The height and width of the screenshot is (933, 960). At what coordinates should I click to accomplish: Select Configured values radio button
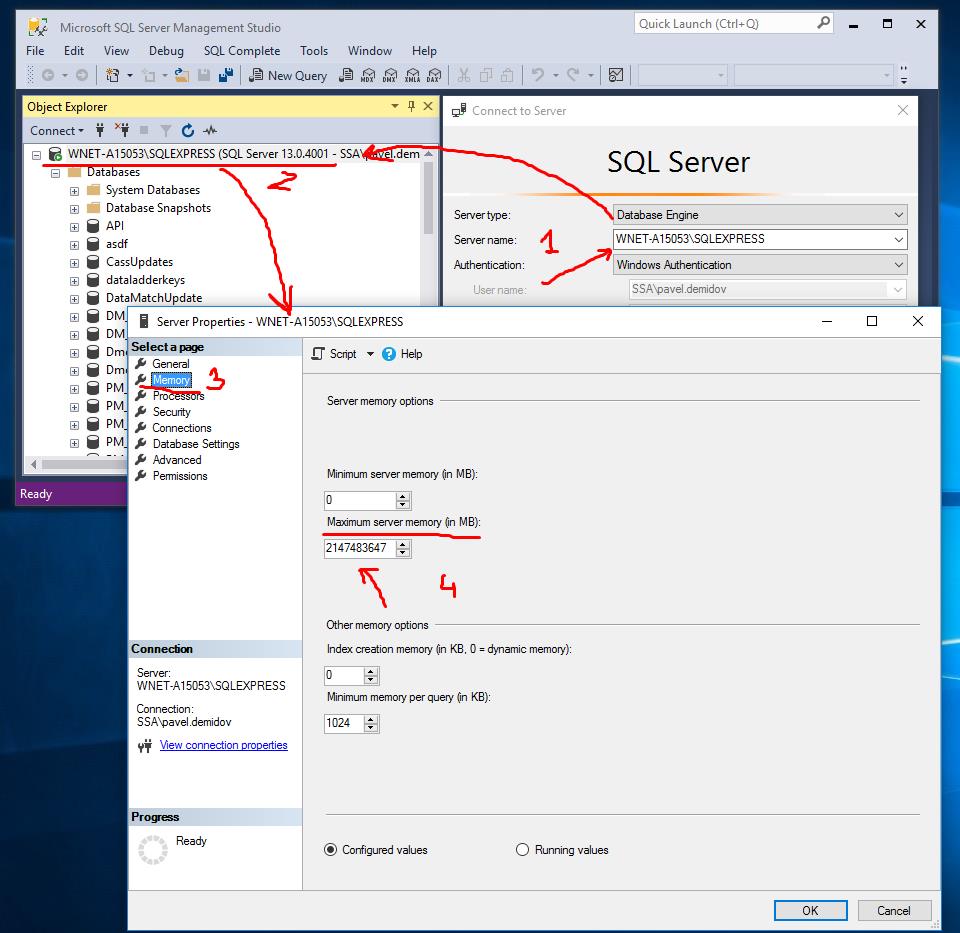(x=331, y=850)
